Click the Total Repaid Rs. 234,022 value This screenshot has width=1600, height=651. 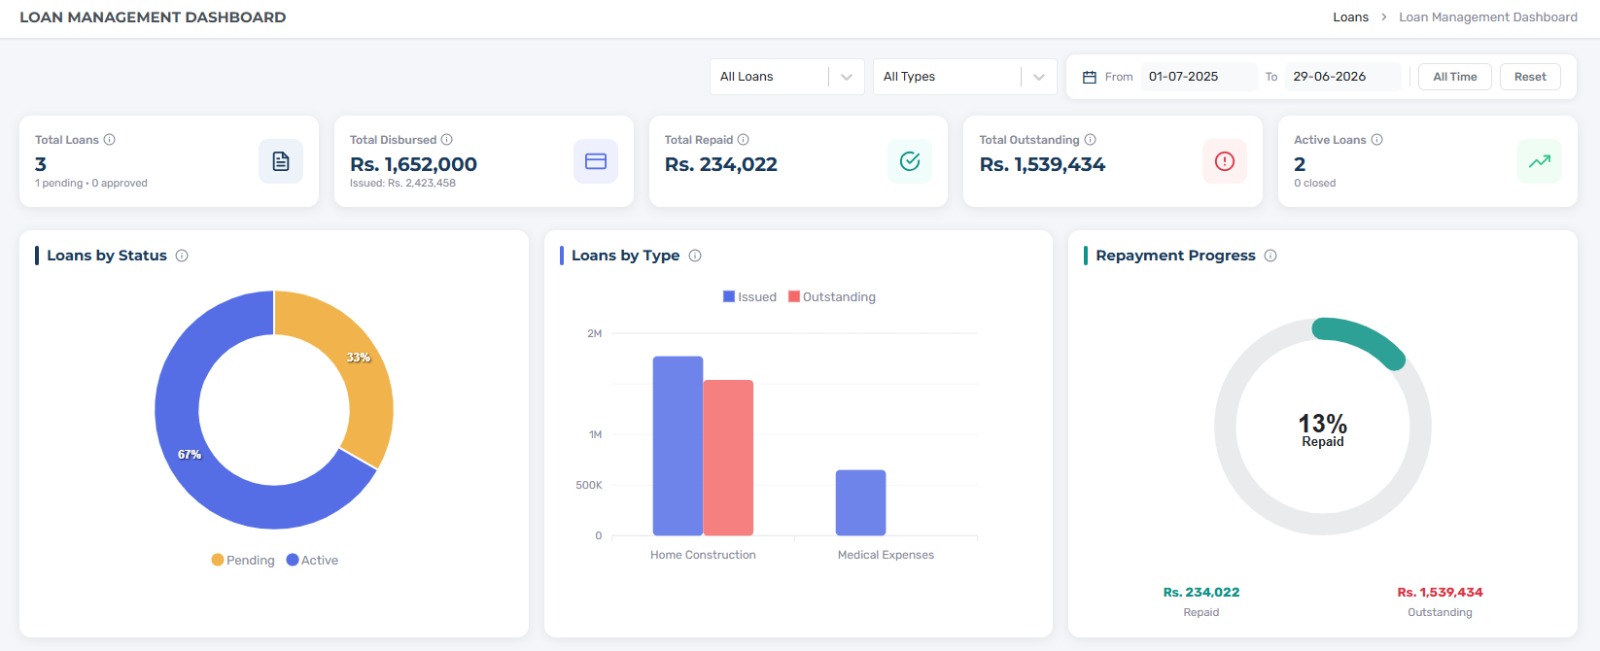721,164
